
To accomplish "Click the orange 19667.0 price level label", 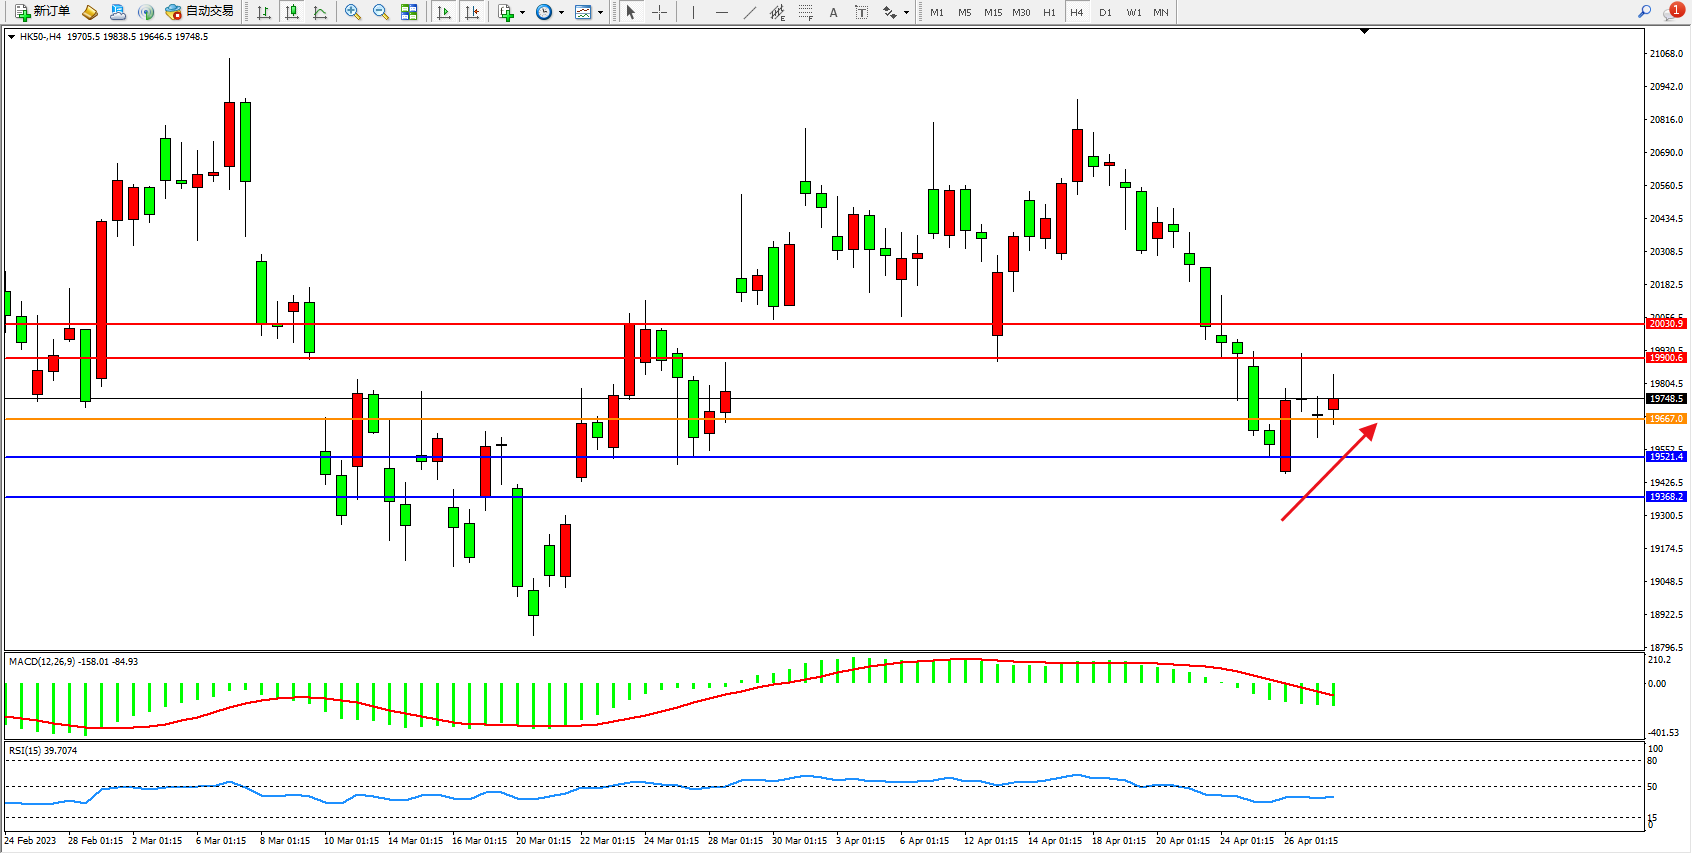I will pos(1666,419).
